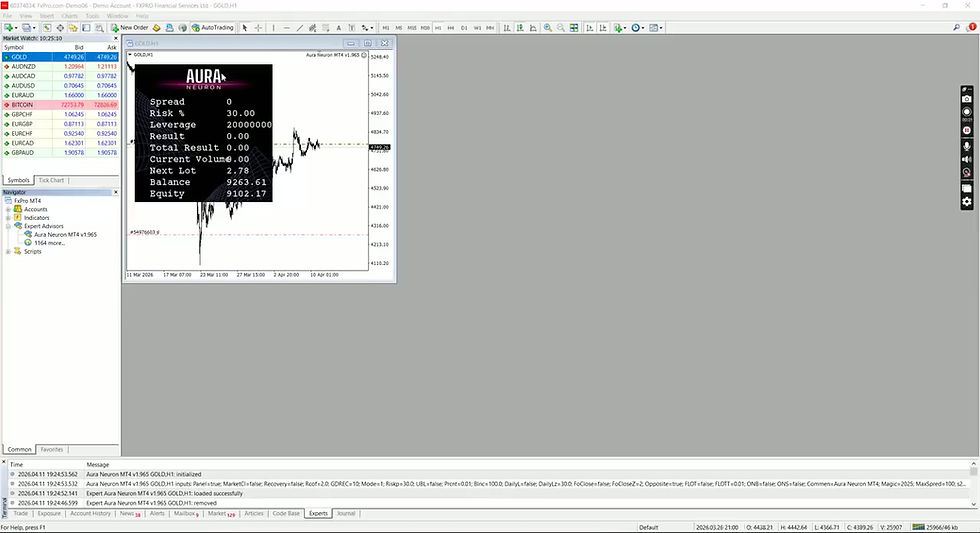Toggle Chart Shift icon
Viewport: 980px width, 533px height.
point(602,27)
